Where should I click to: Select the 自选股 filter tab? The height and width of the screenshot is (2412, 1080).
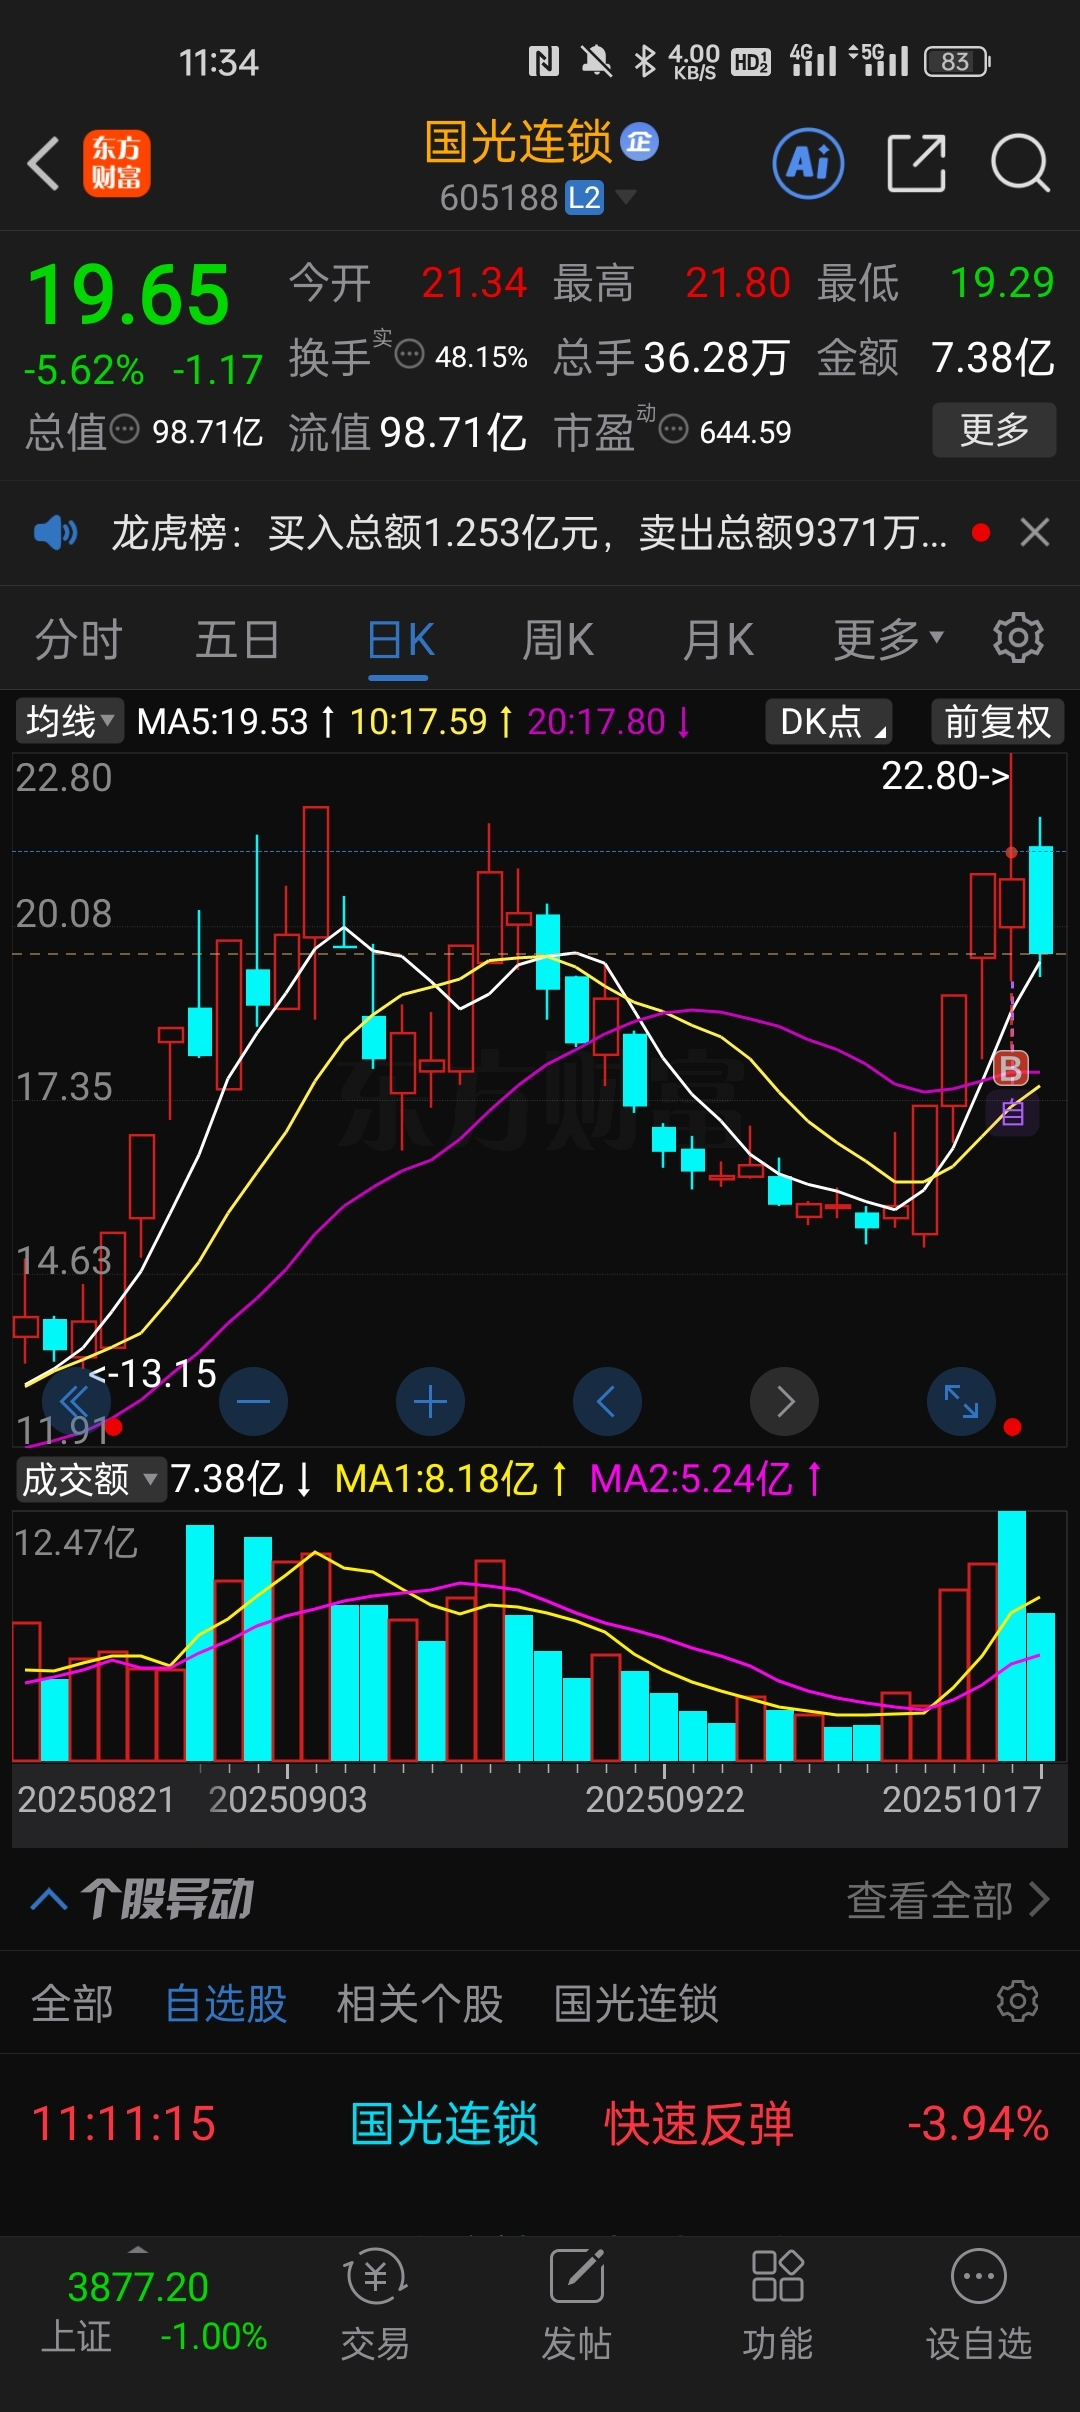click(226, 2003)
